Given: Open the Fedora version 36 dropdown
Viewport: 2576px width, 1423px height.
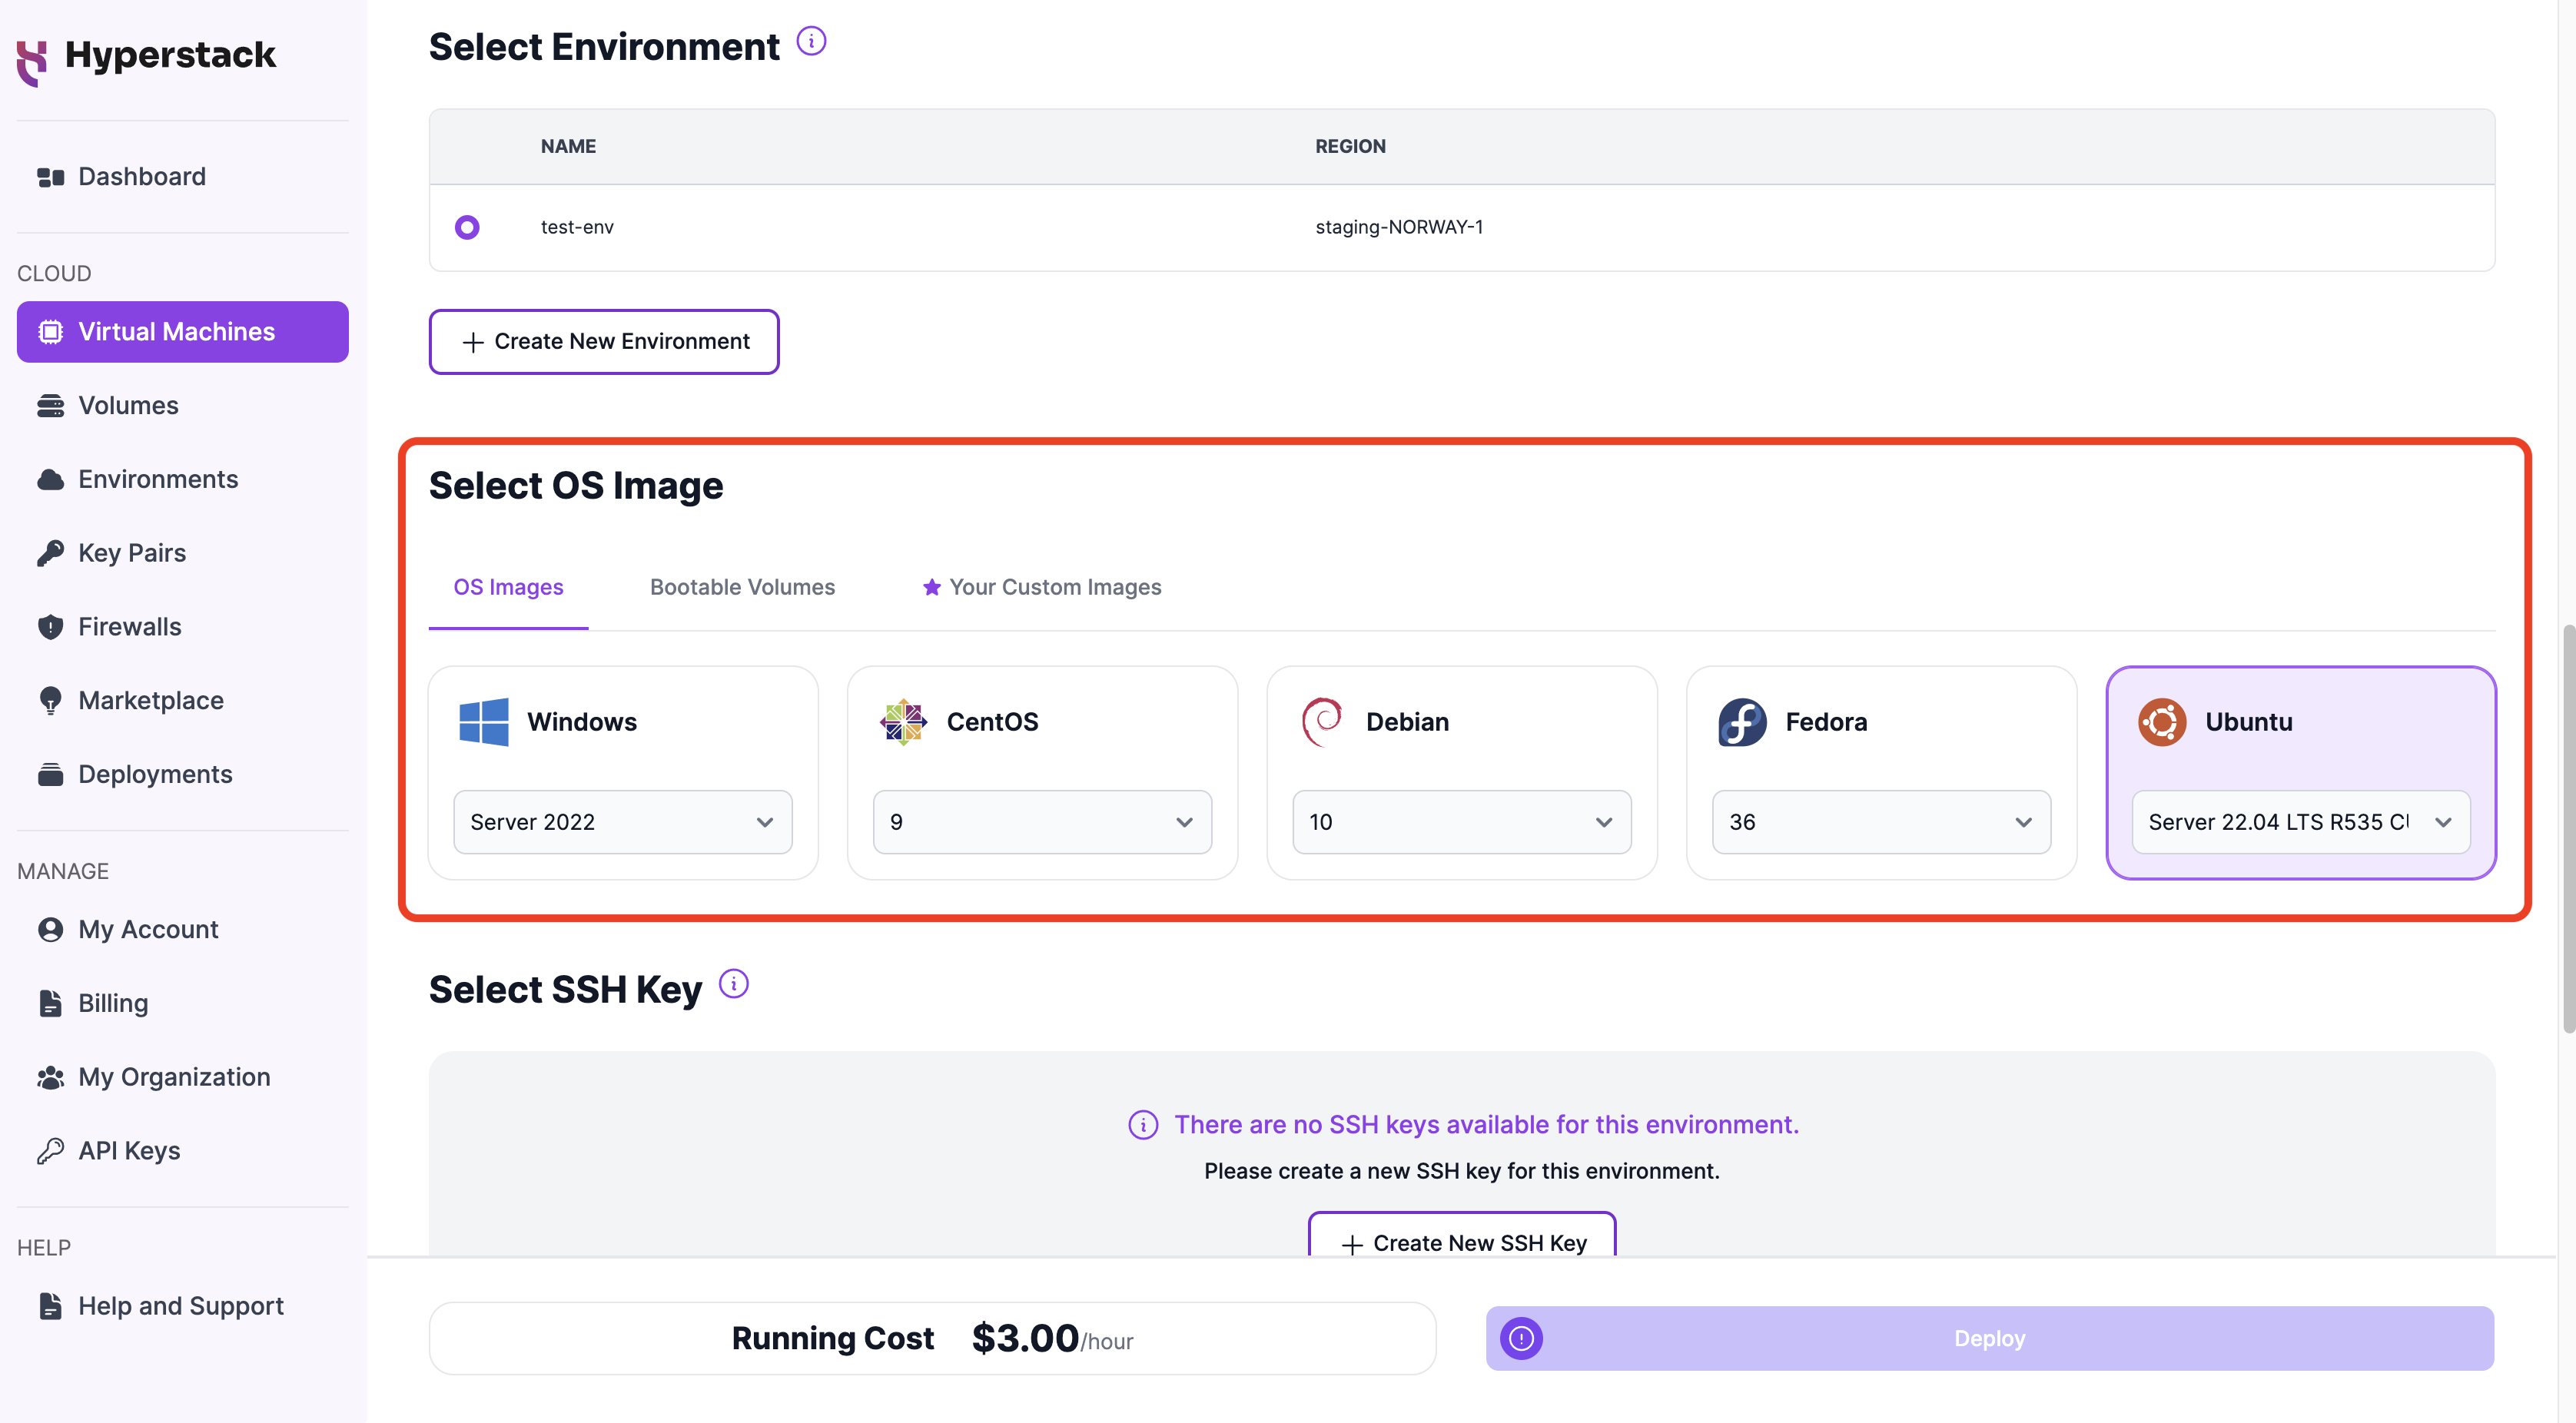Looking at the screenshot, I should pos(1881,822).
